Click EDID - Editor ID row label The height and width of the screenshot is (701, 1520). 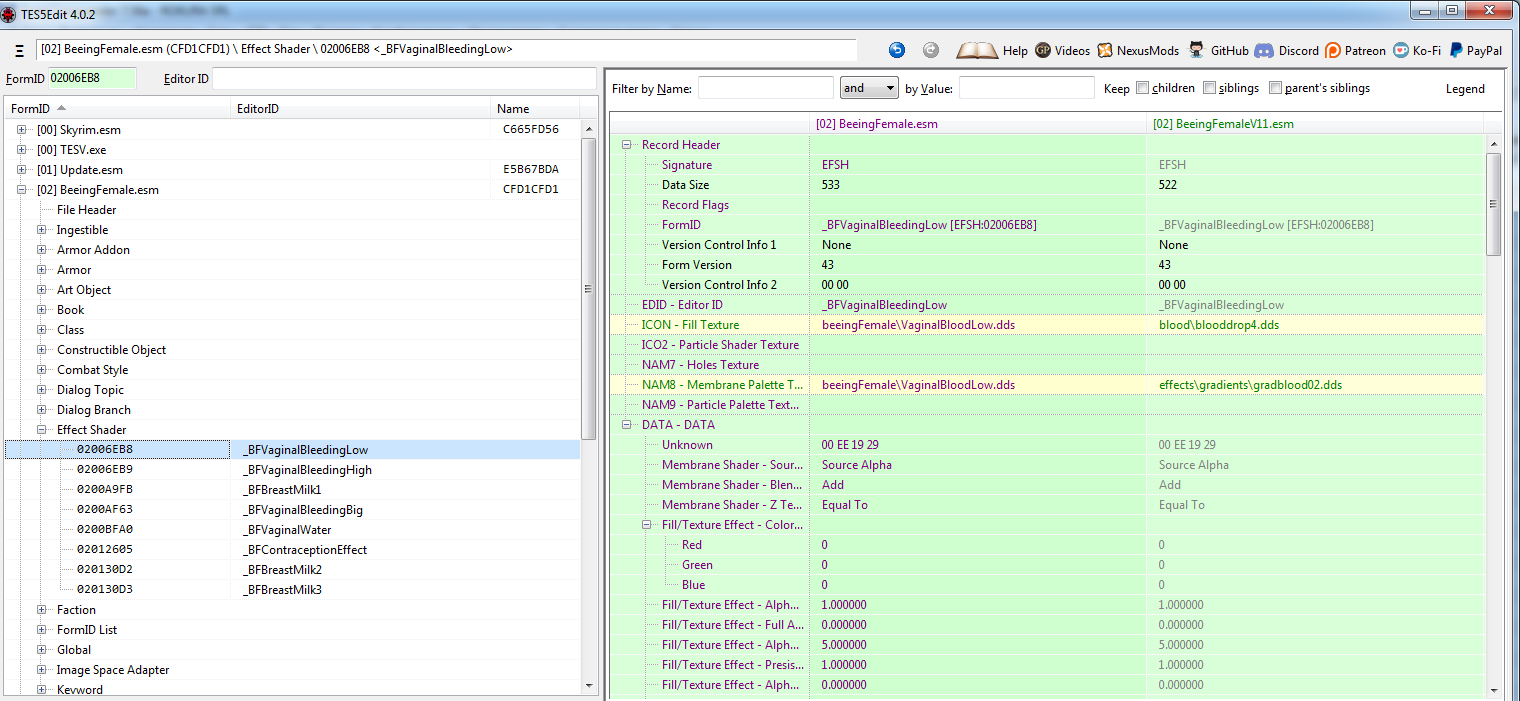click(682, 305)
